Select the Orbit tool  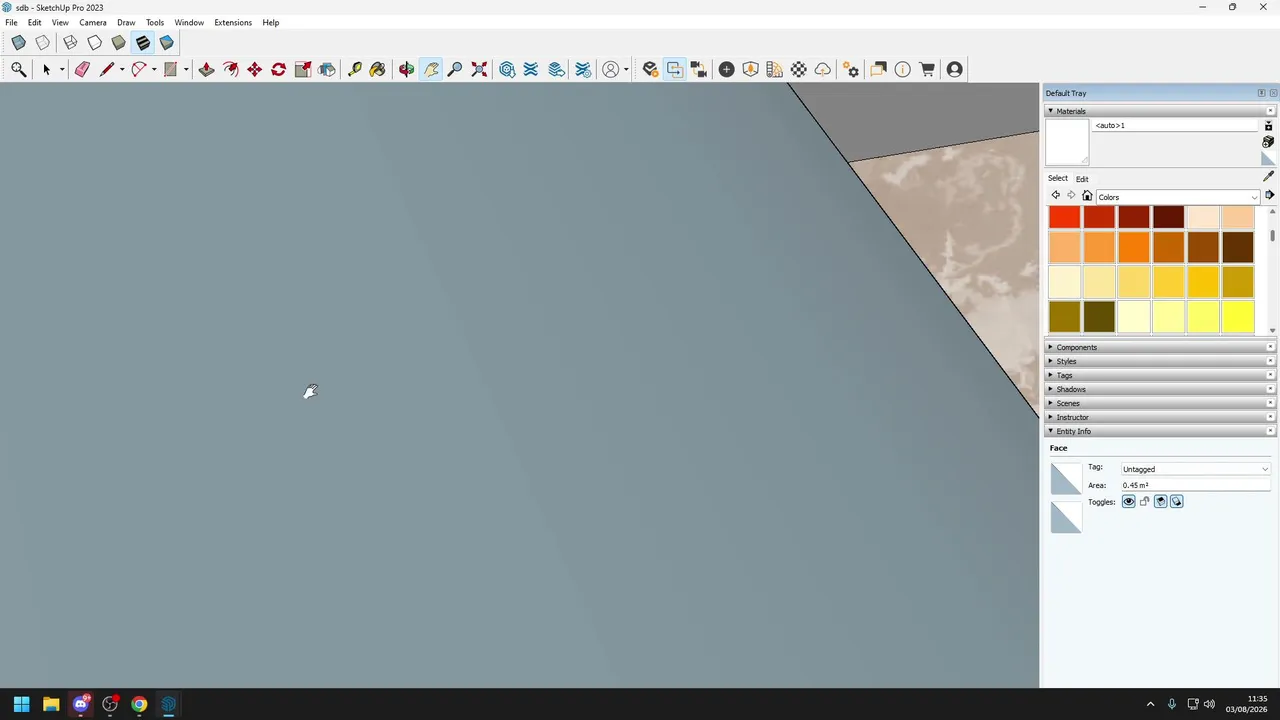(x=406, y=69)
